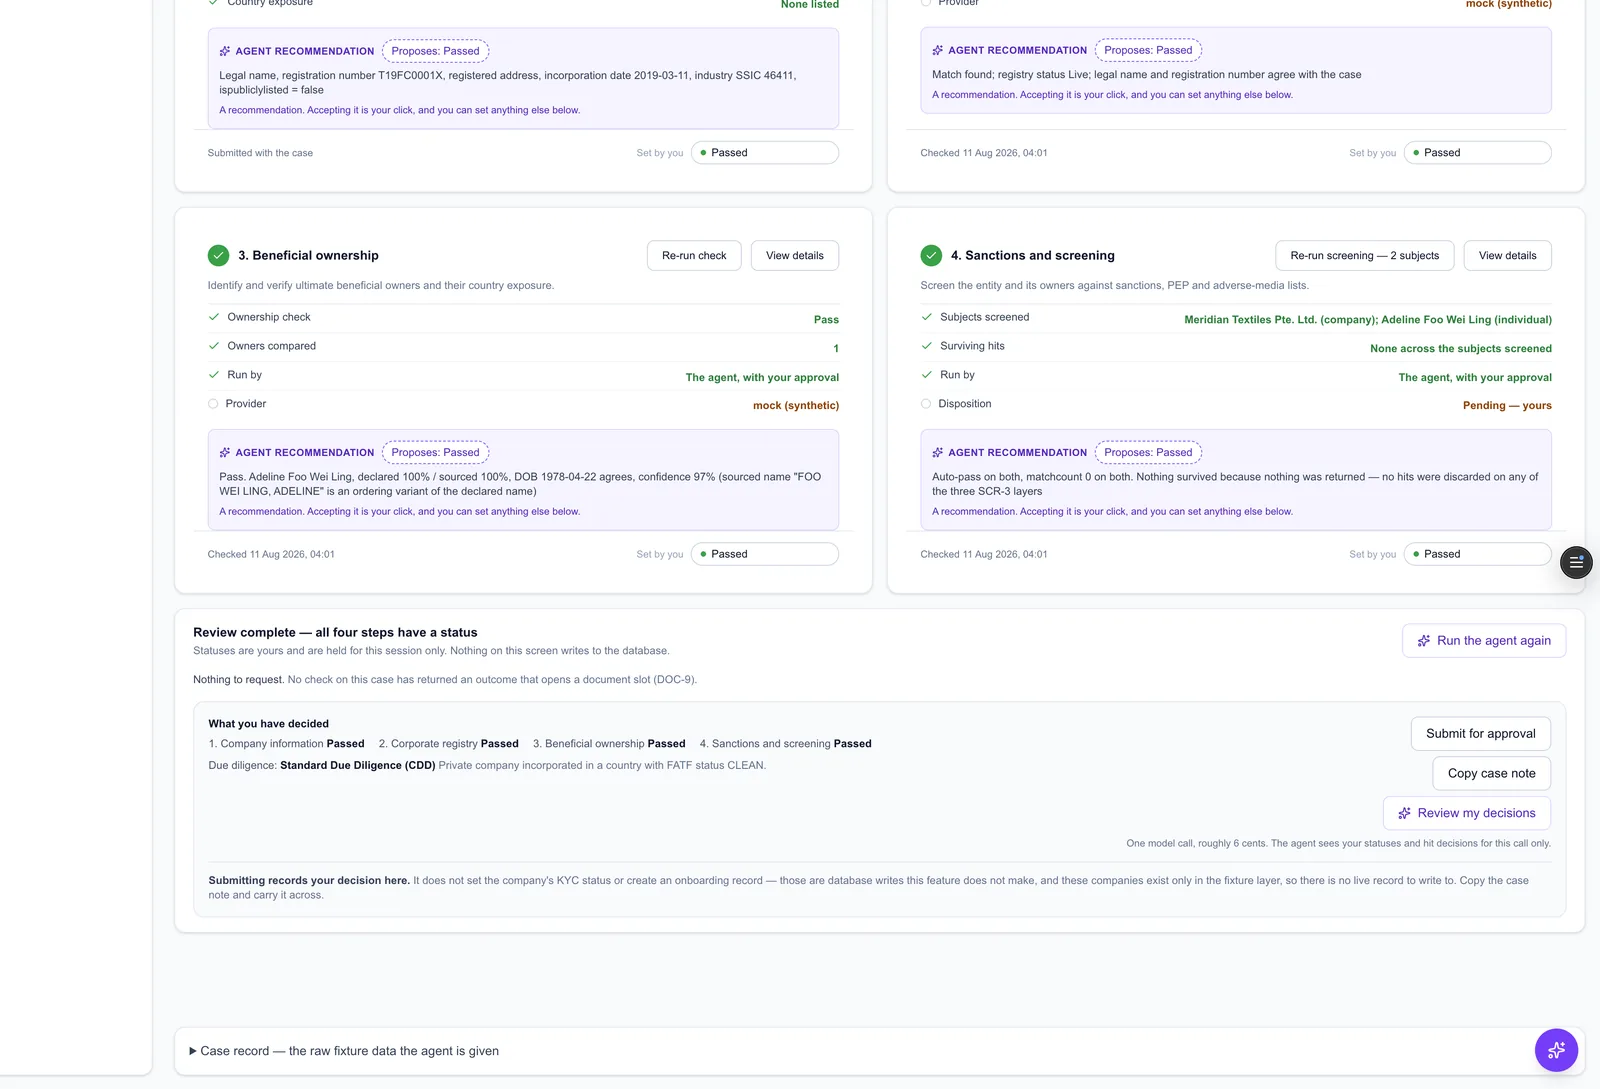Click Proposes: Passed chip on the Match found card
This screenshot has width=1600, height=1089.
click(x=1148, y=50)
